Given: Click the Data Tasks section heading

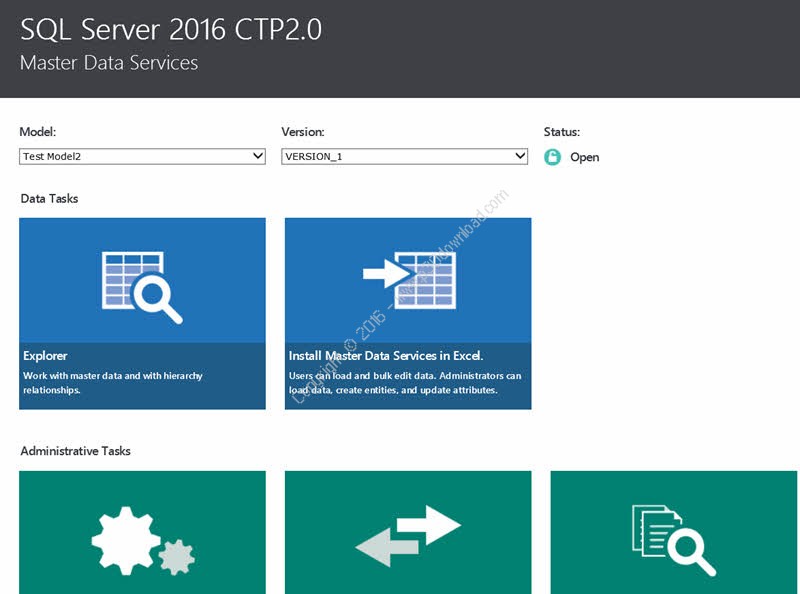Looking at the screenshot, I should [49, 198].
